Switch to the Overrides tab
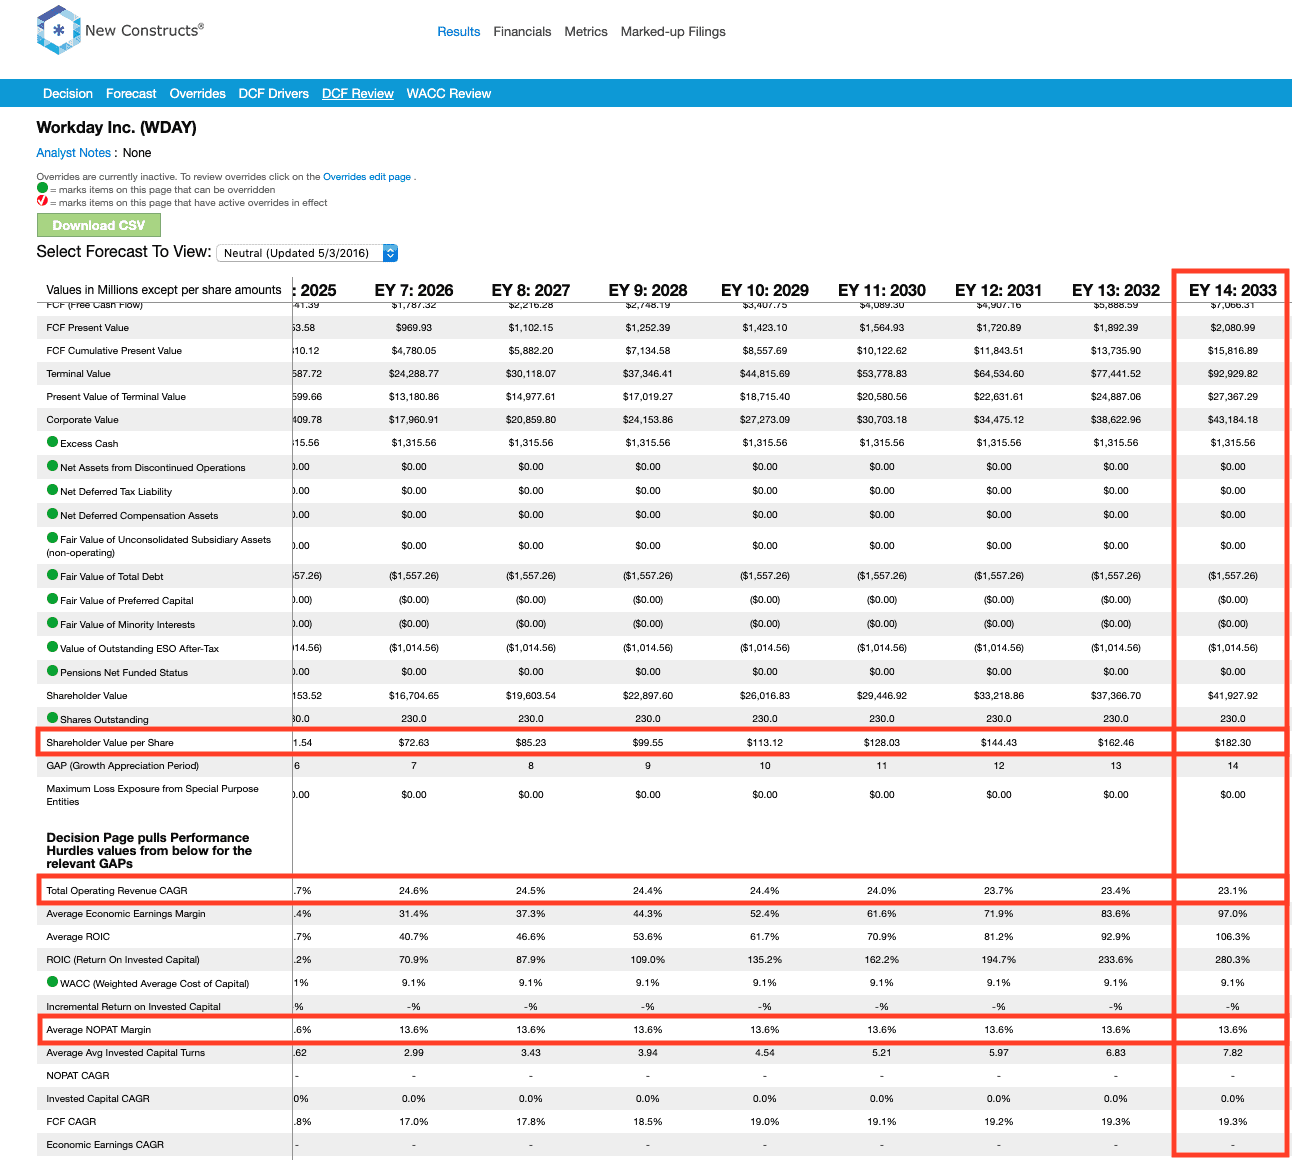Screen dimensions: 1292x1160 197,94
